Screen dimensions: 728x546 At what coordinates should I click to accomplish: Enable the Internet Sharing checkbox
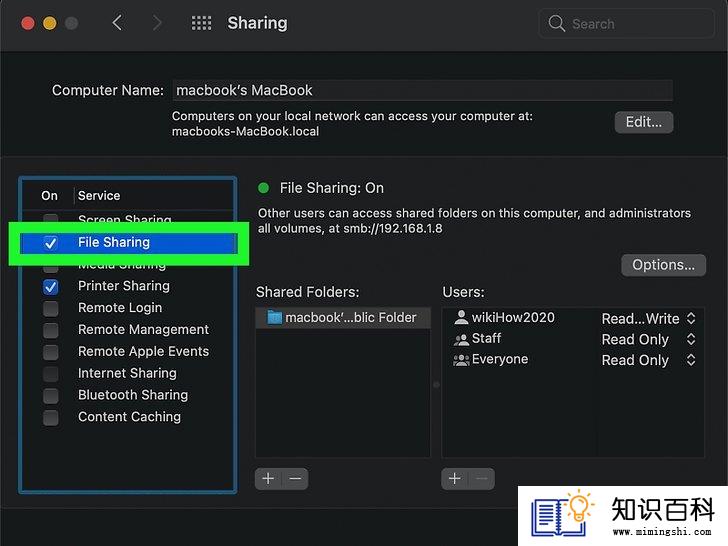tap(51, 374)
